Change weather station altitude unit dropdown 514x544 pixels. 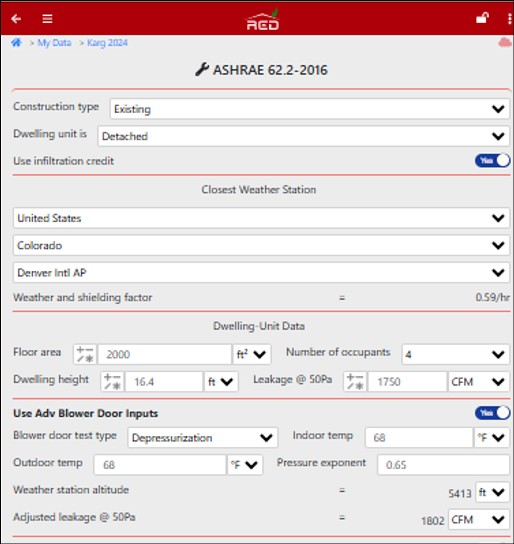[492, 492]
